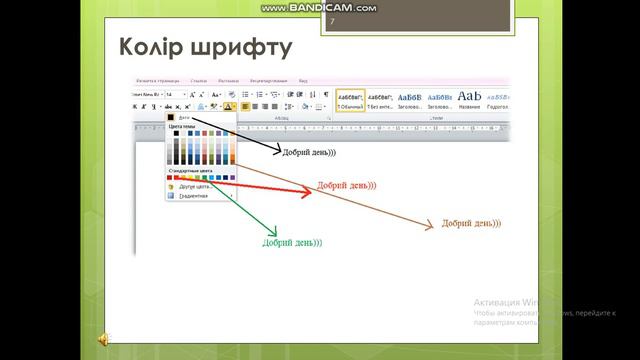
Task: Click the Italic formatting icon
Action: 144,107
